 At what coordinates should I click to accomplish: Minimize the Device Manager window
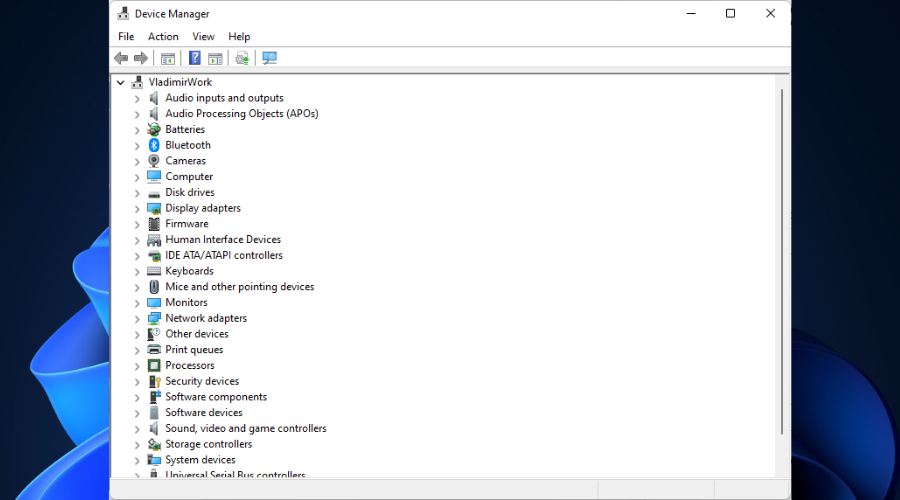click(x=691, y=13)
